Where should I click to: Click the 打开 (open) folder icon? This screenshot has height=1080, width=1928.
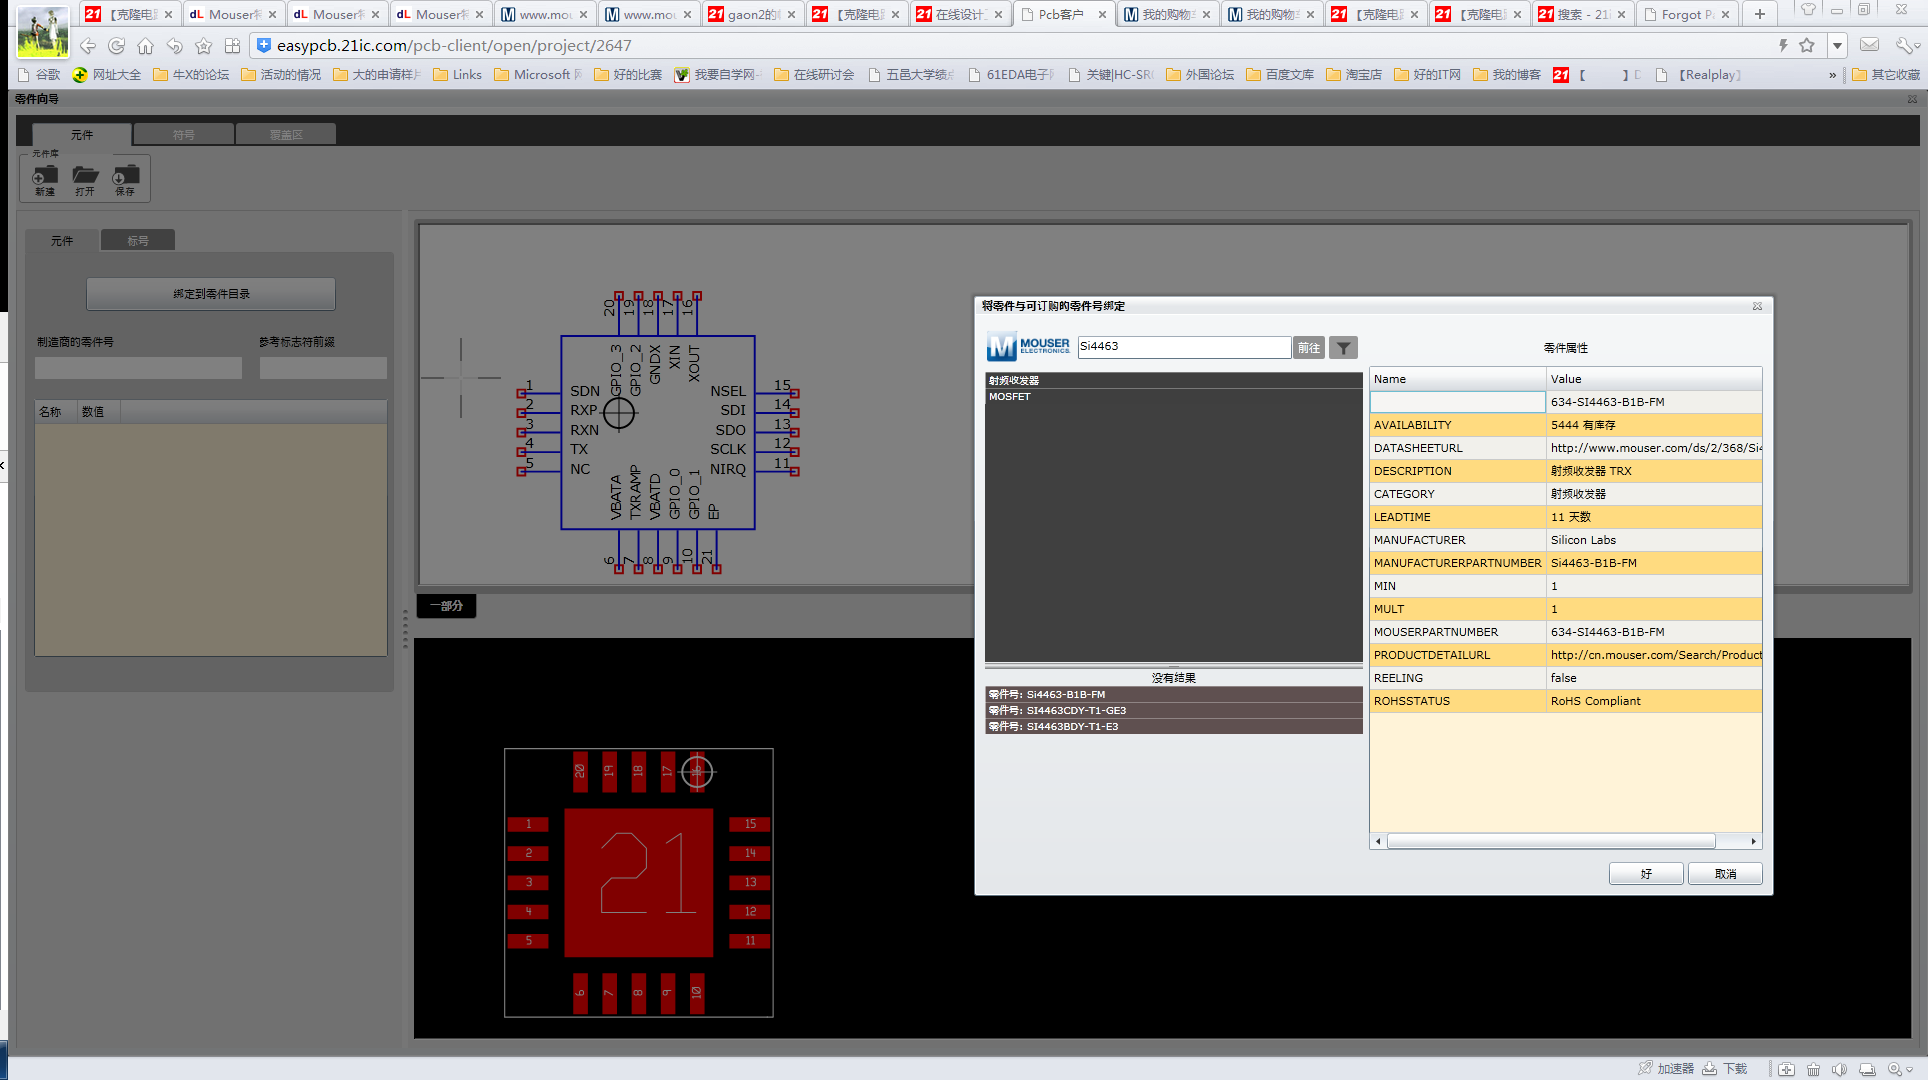(85, 179)
